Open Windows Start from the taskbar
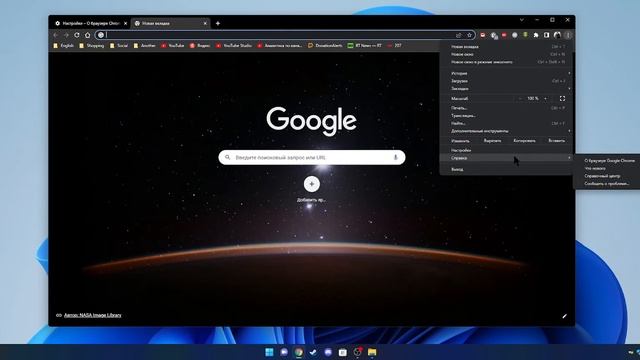Screen dimensions: 640x360 [x=269, y=352]
